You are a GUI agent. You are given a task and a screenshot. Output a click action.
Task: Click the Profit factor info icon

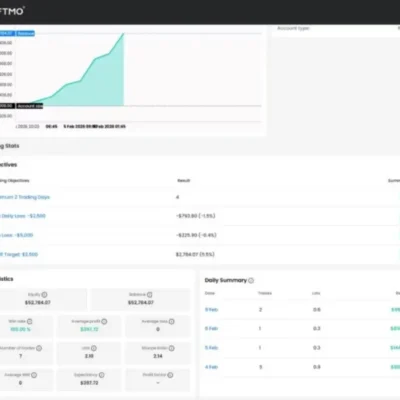click(170, 375)
